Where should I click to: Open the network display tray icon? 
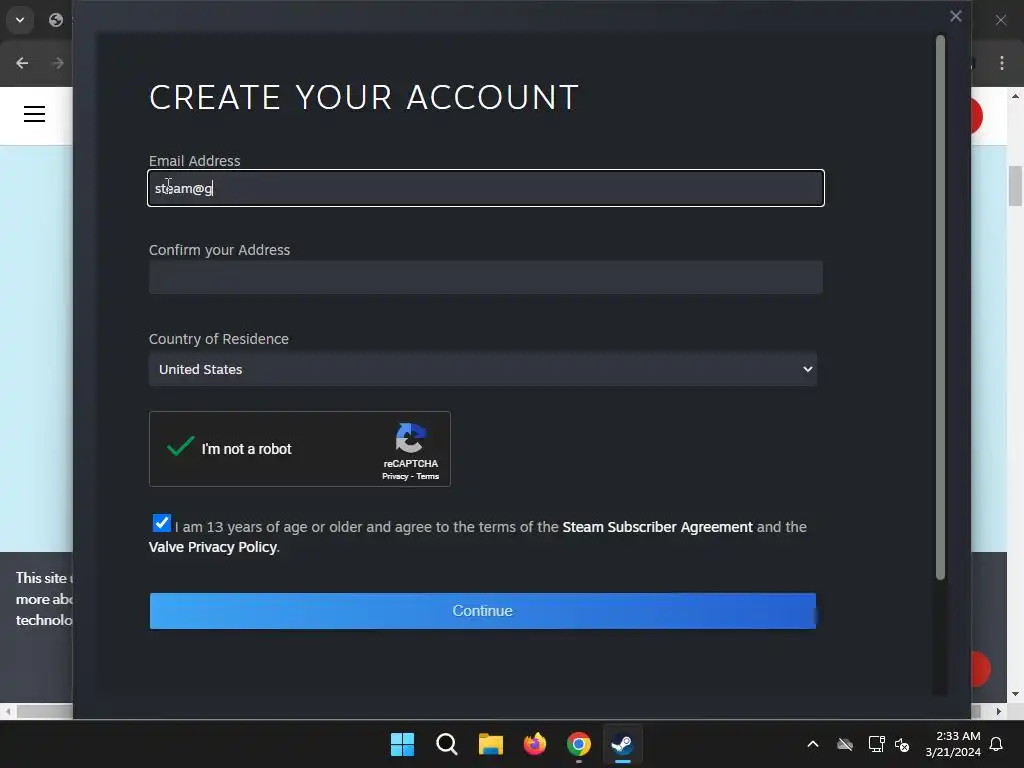[876, 744]
